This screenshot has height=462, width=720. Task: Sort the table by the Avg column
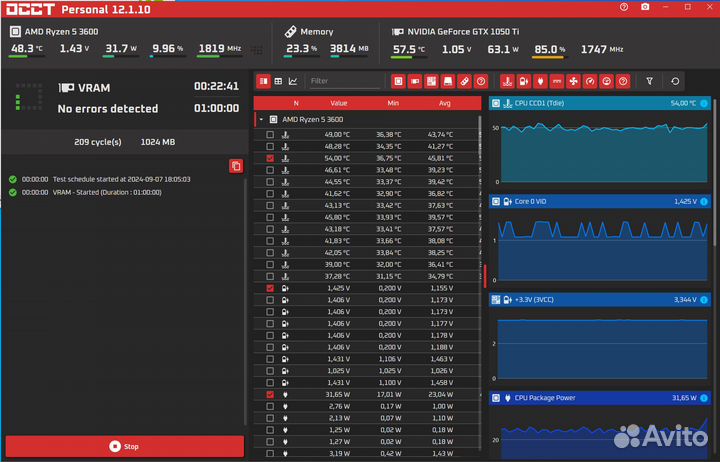[444, 103]
